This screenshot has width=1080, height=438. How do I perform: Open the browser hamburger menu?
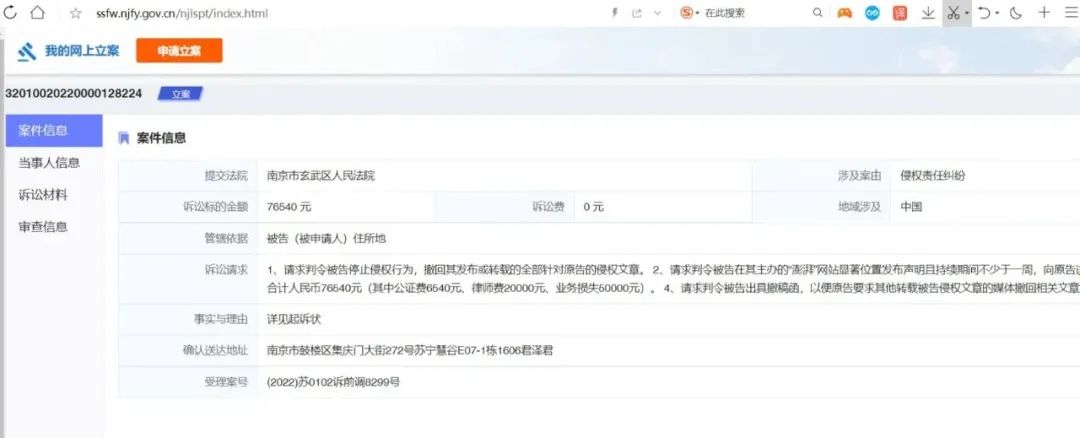pos(1071,13)
